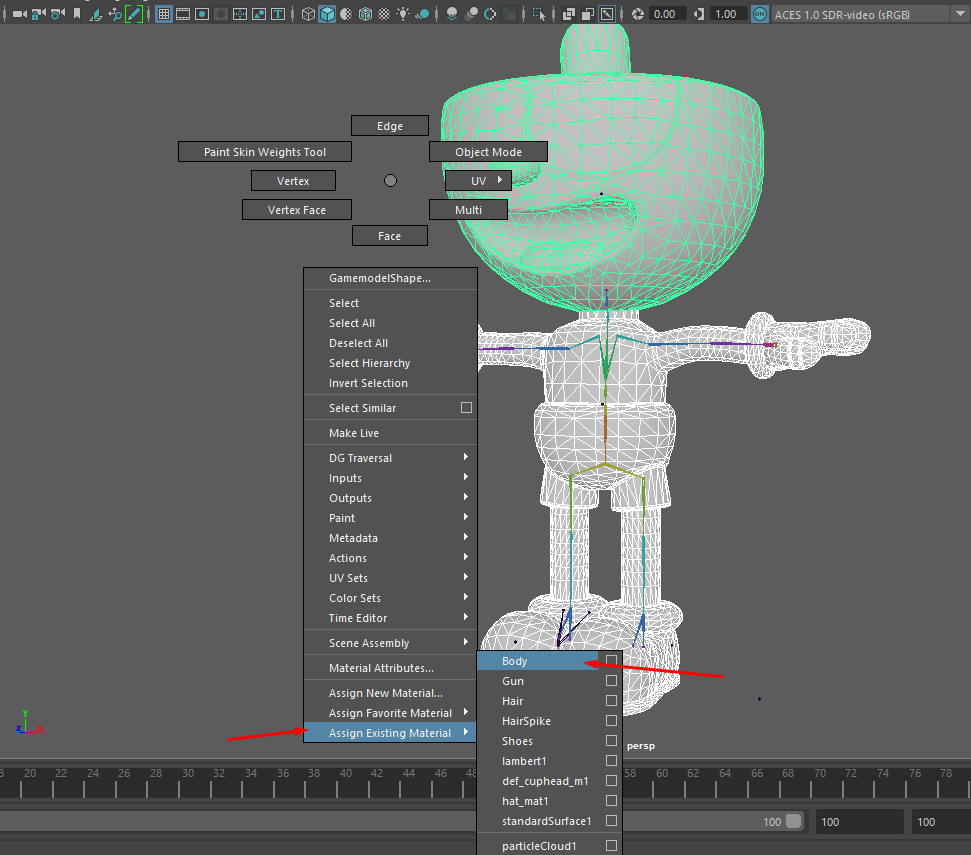
Task: Toggle the film gate icon
Action: click(183, 14)
